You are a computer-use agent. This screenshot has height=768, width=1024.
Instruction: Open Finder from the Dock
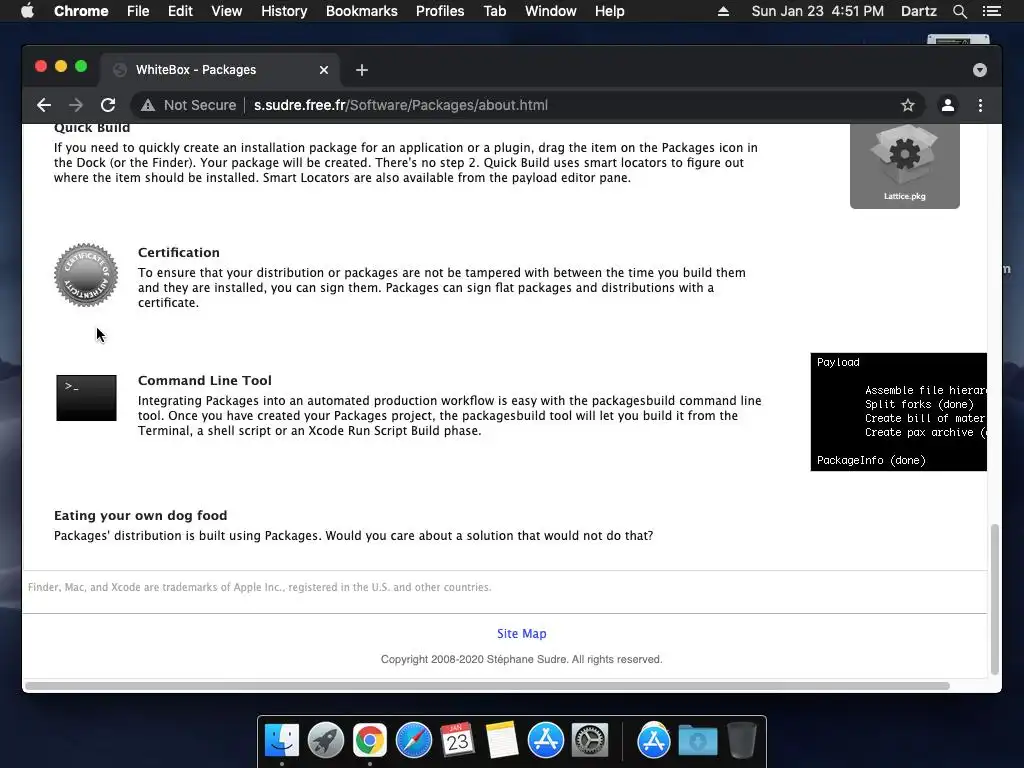click(282, 741)
